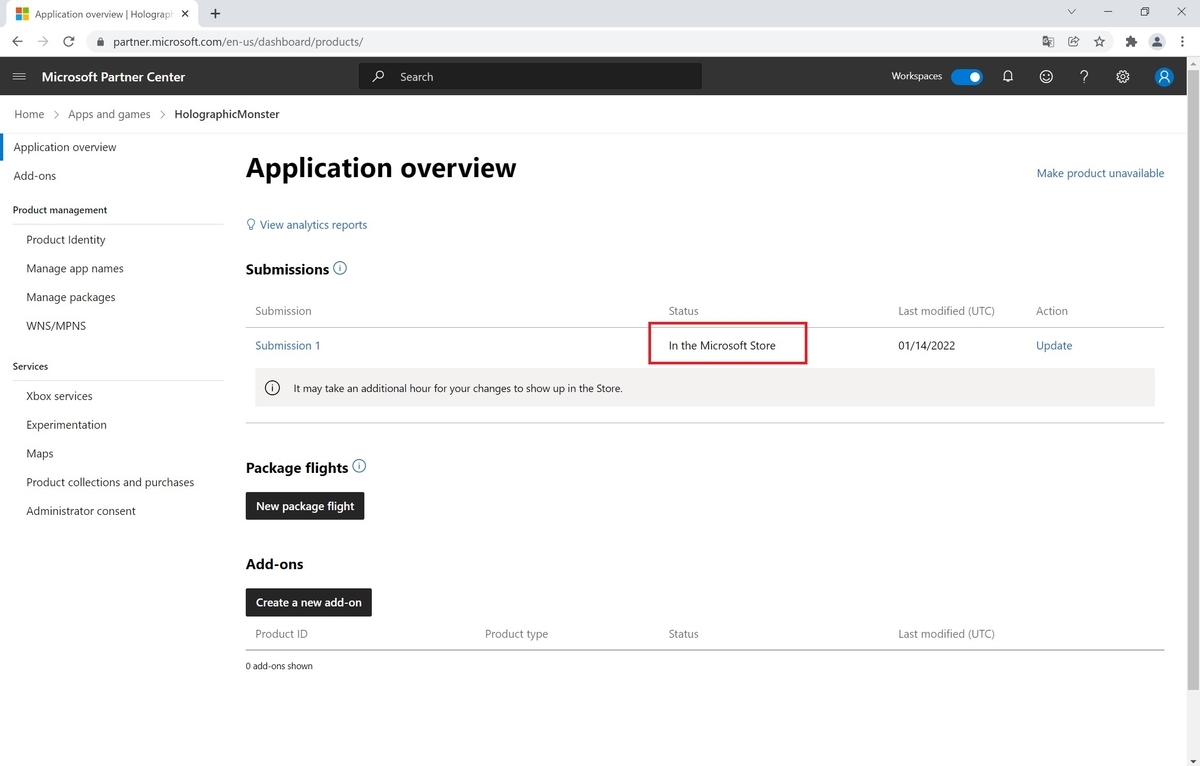Open Experimentation

(66, 425)
